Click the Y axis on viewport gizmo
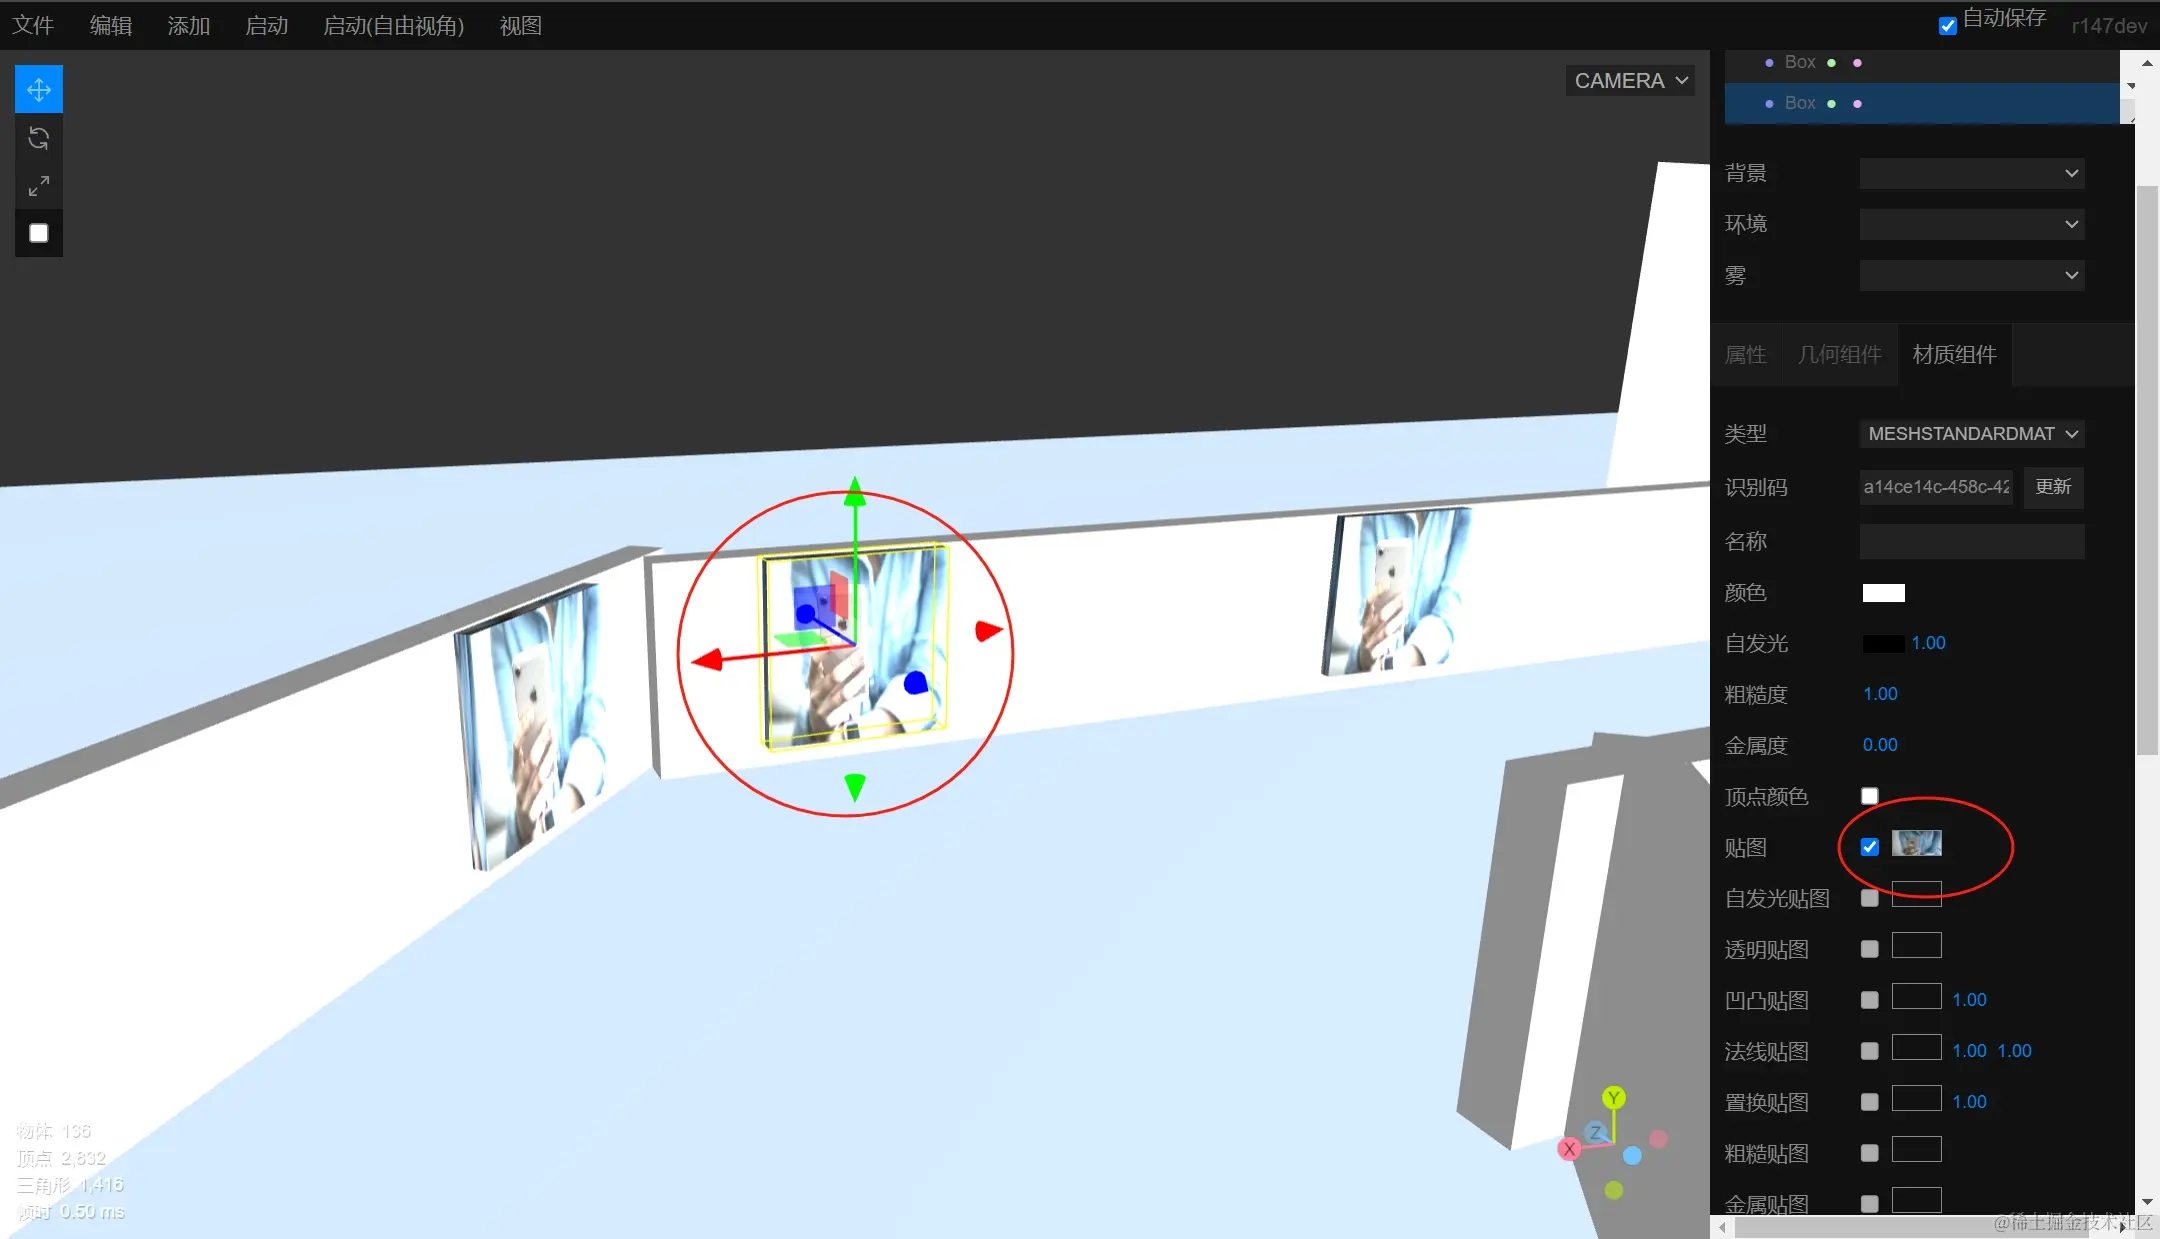 (1613, 1098)
